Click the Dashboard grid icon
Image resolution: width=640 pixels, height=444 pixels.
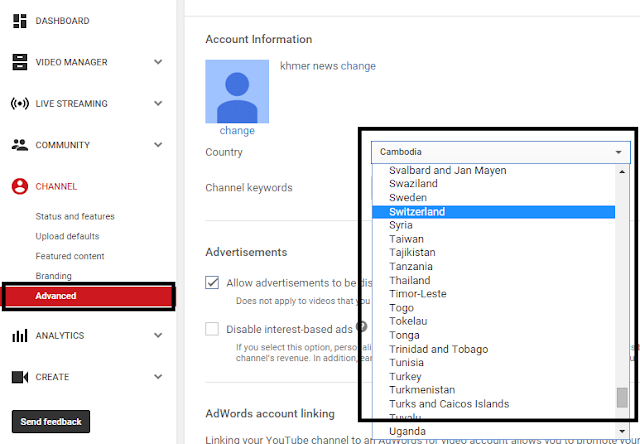[20, 21]
